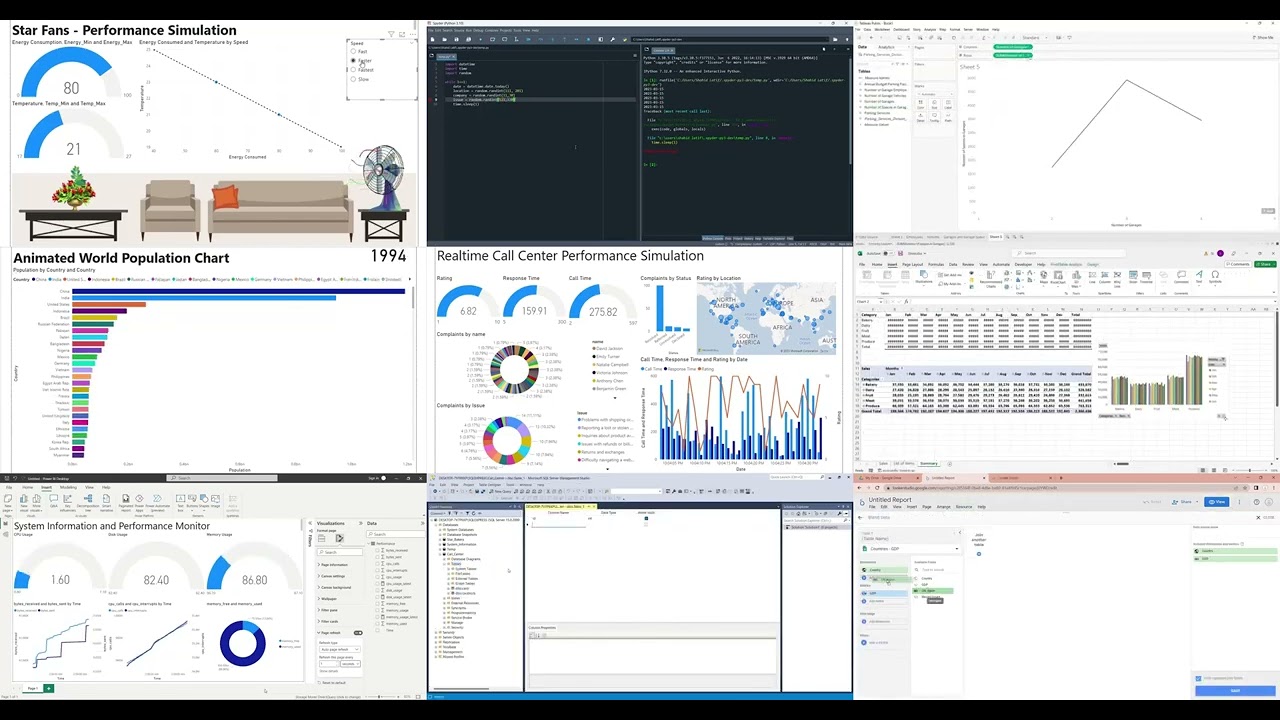Toggle Page refresh switch in Power BI
This screenshot has width=1280, height=720.
[x=358, y=633]
